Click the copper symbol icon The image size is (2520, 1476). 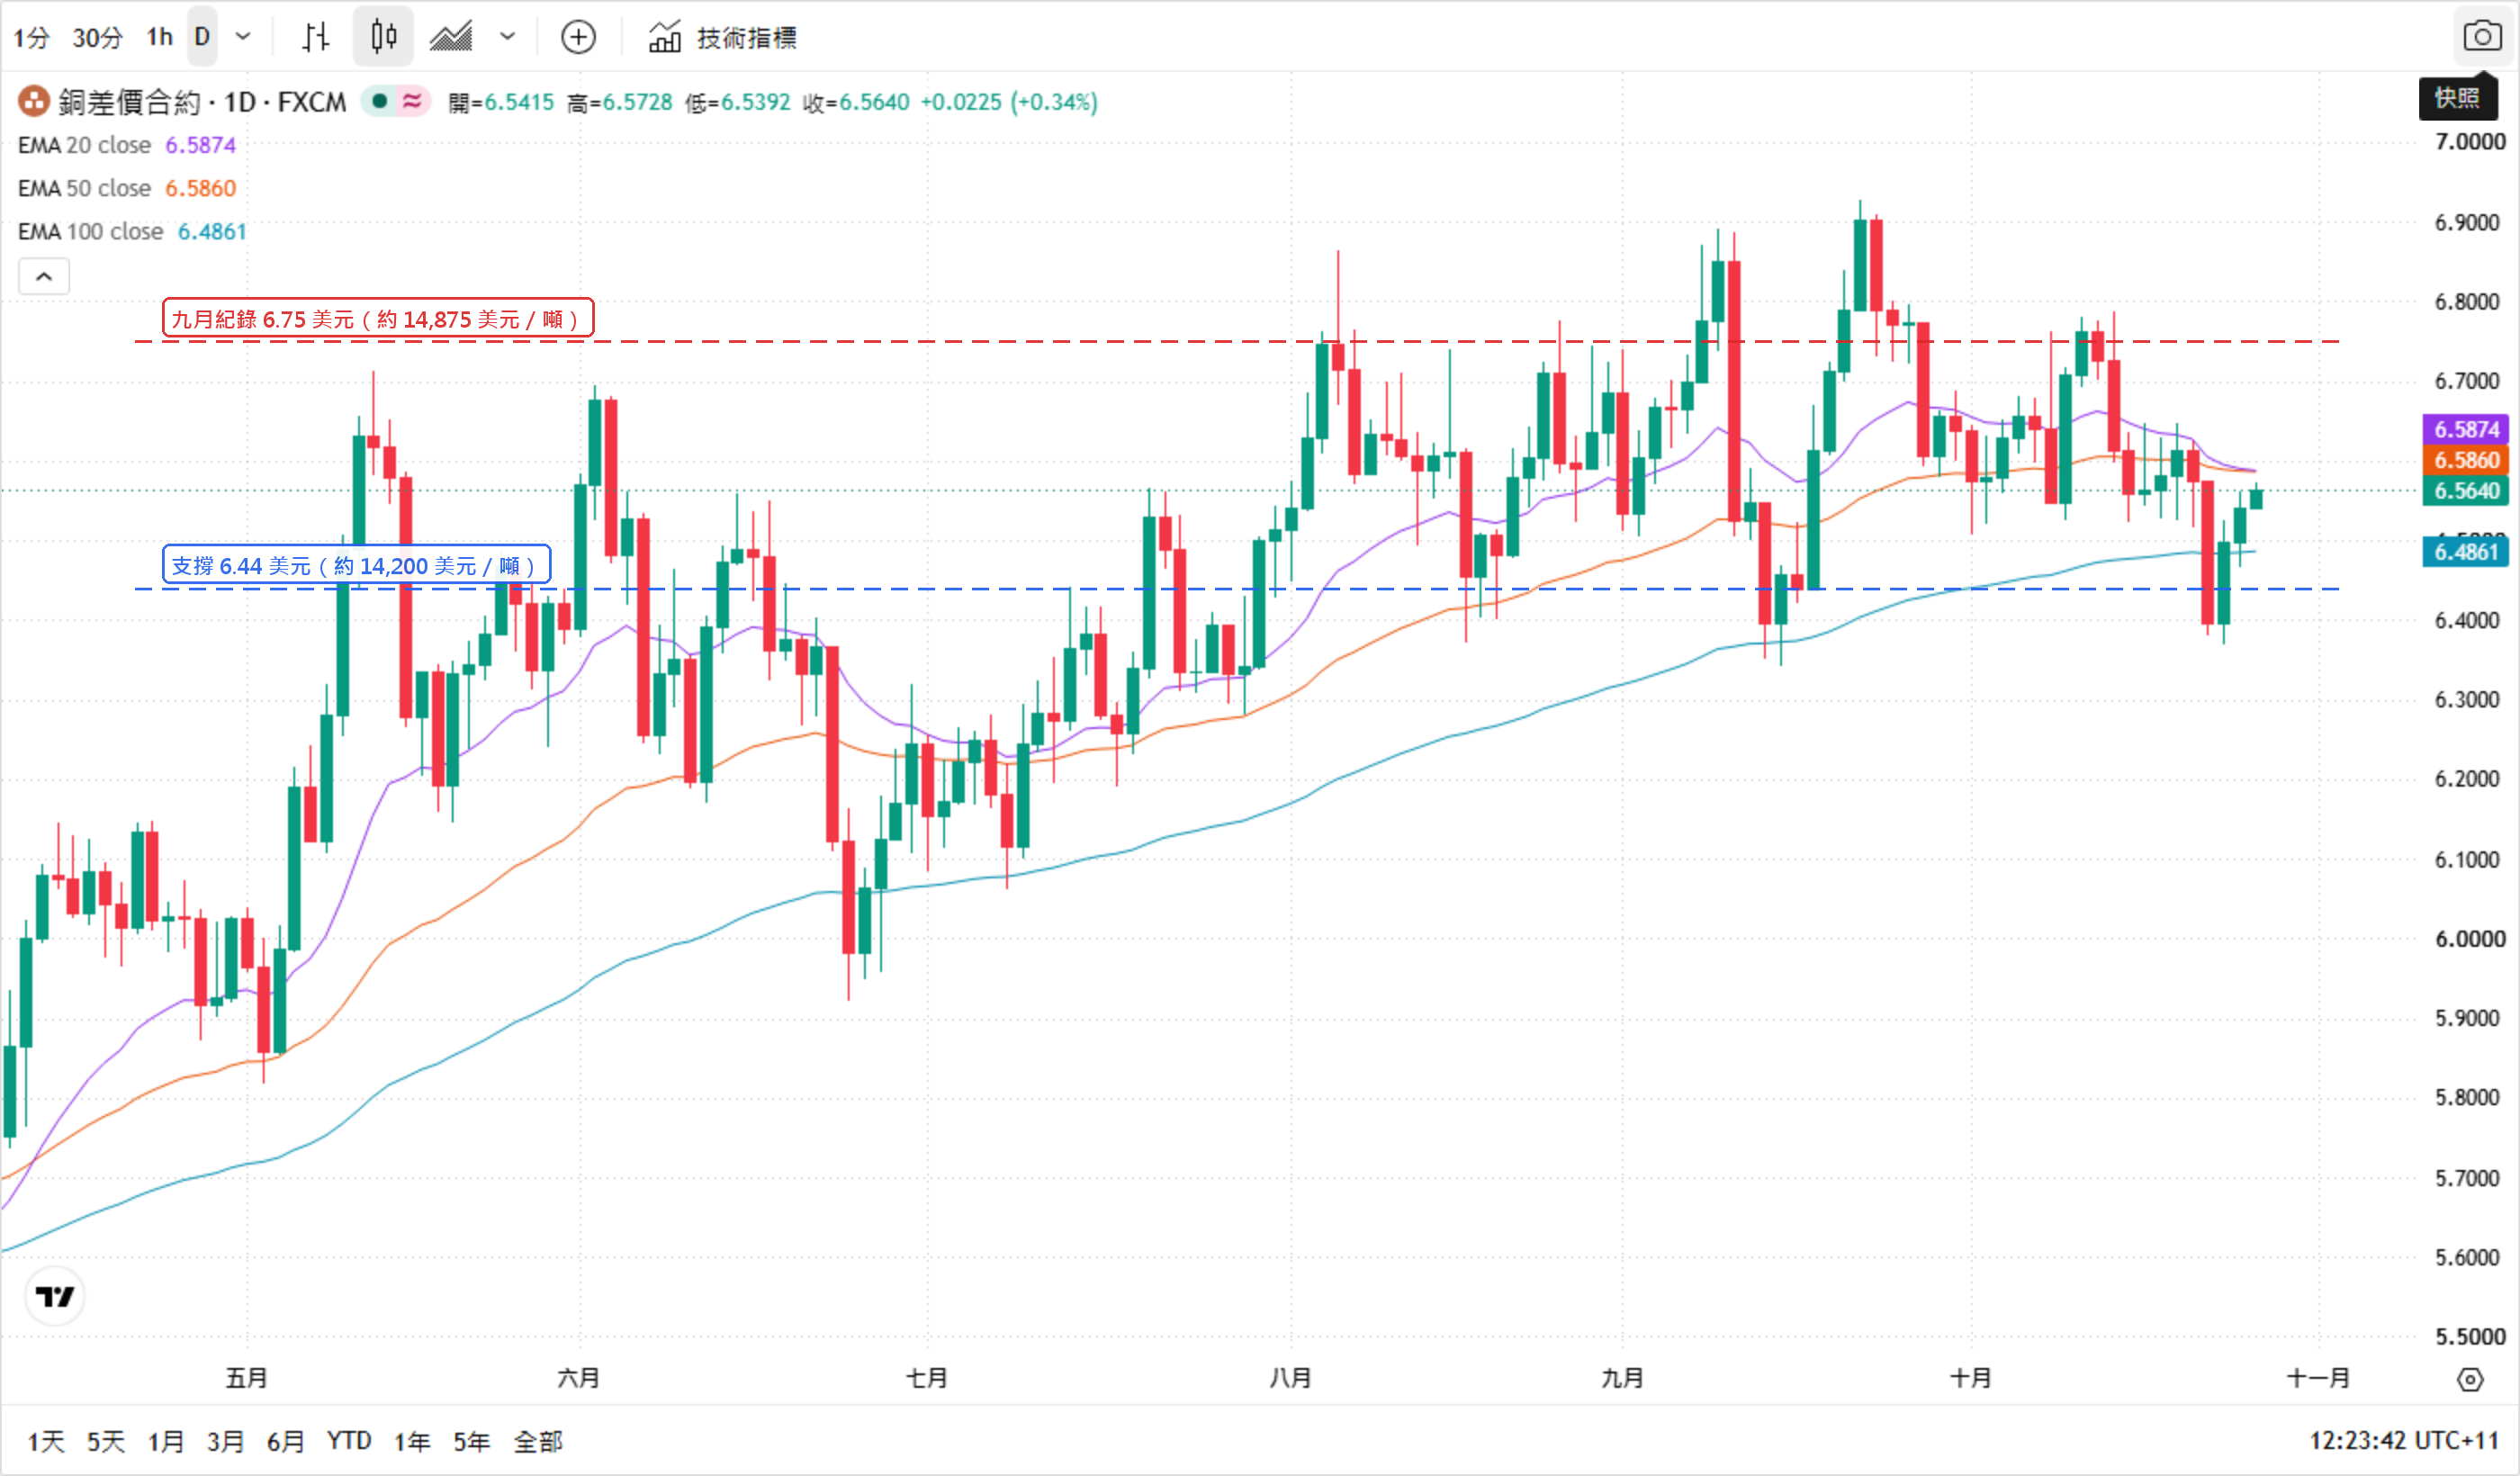click(x=33, y=101)
